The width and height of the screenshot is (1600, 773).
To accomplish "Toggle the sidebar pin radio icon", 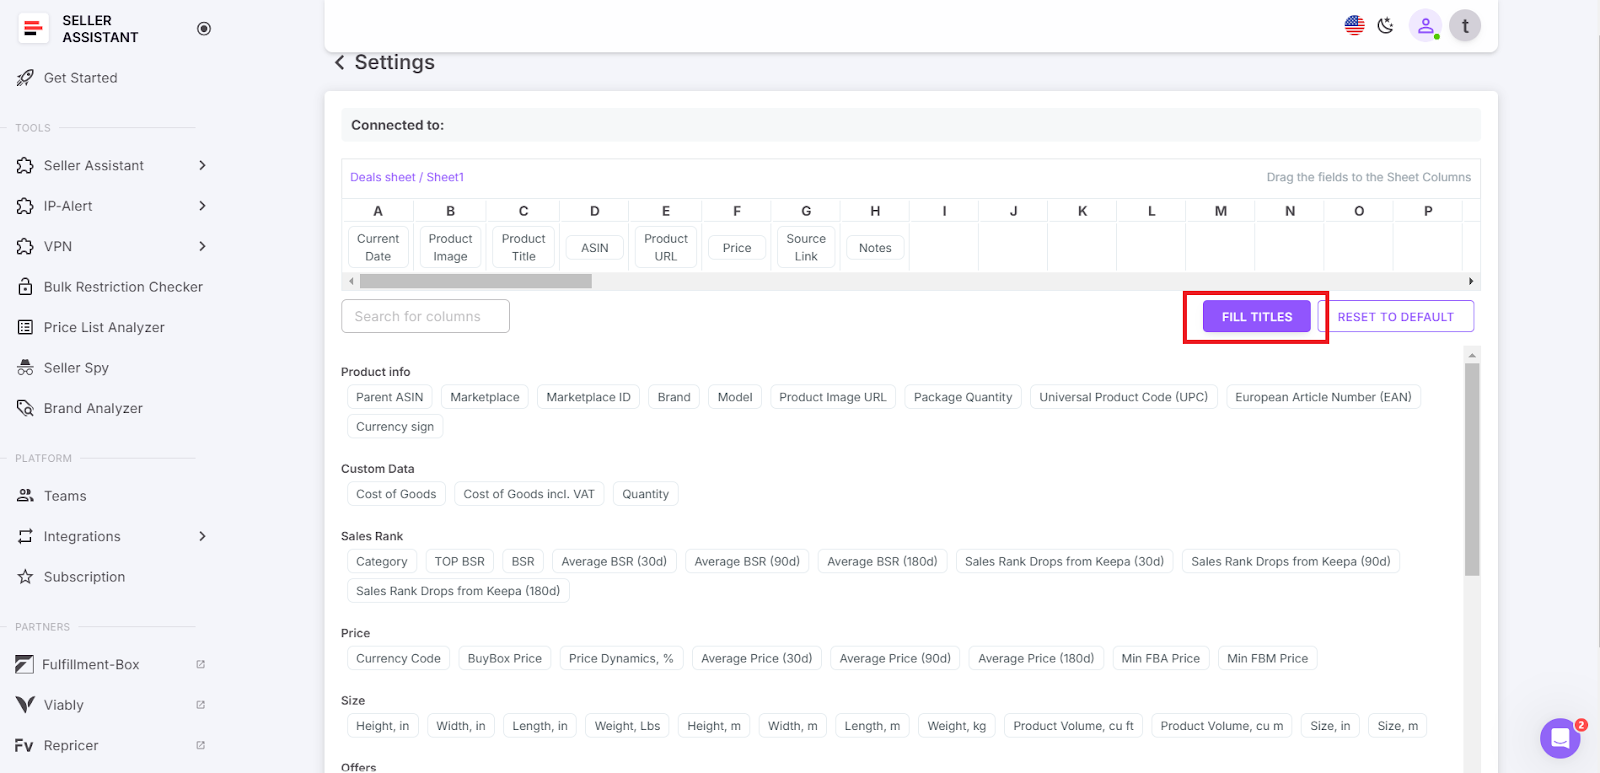I will coord(204,29).
